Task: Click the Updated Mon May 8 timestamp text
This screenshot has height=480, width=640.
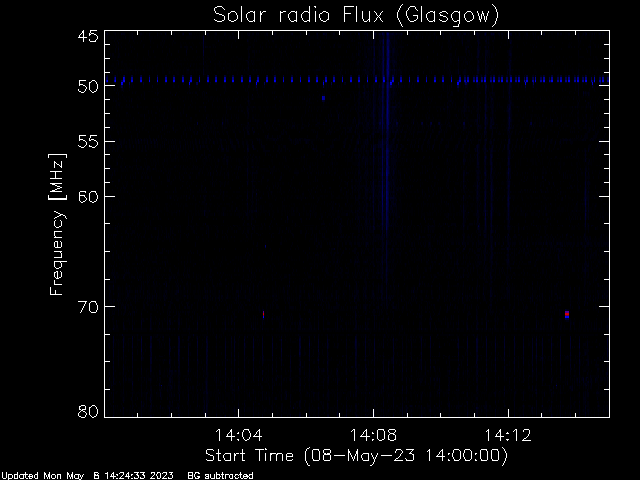Action: (x=87, y=476)
